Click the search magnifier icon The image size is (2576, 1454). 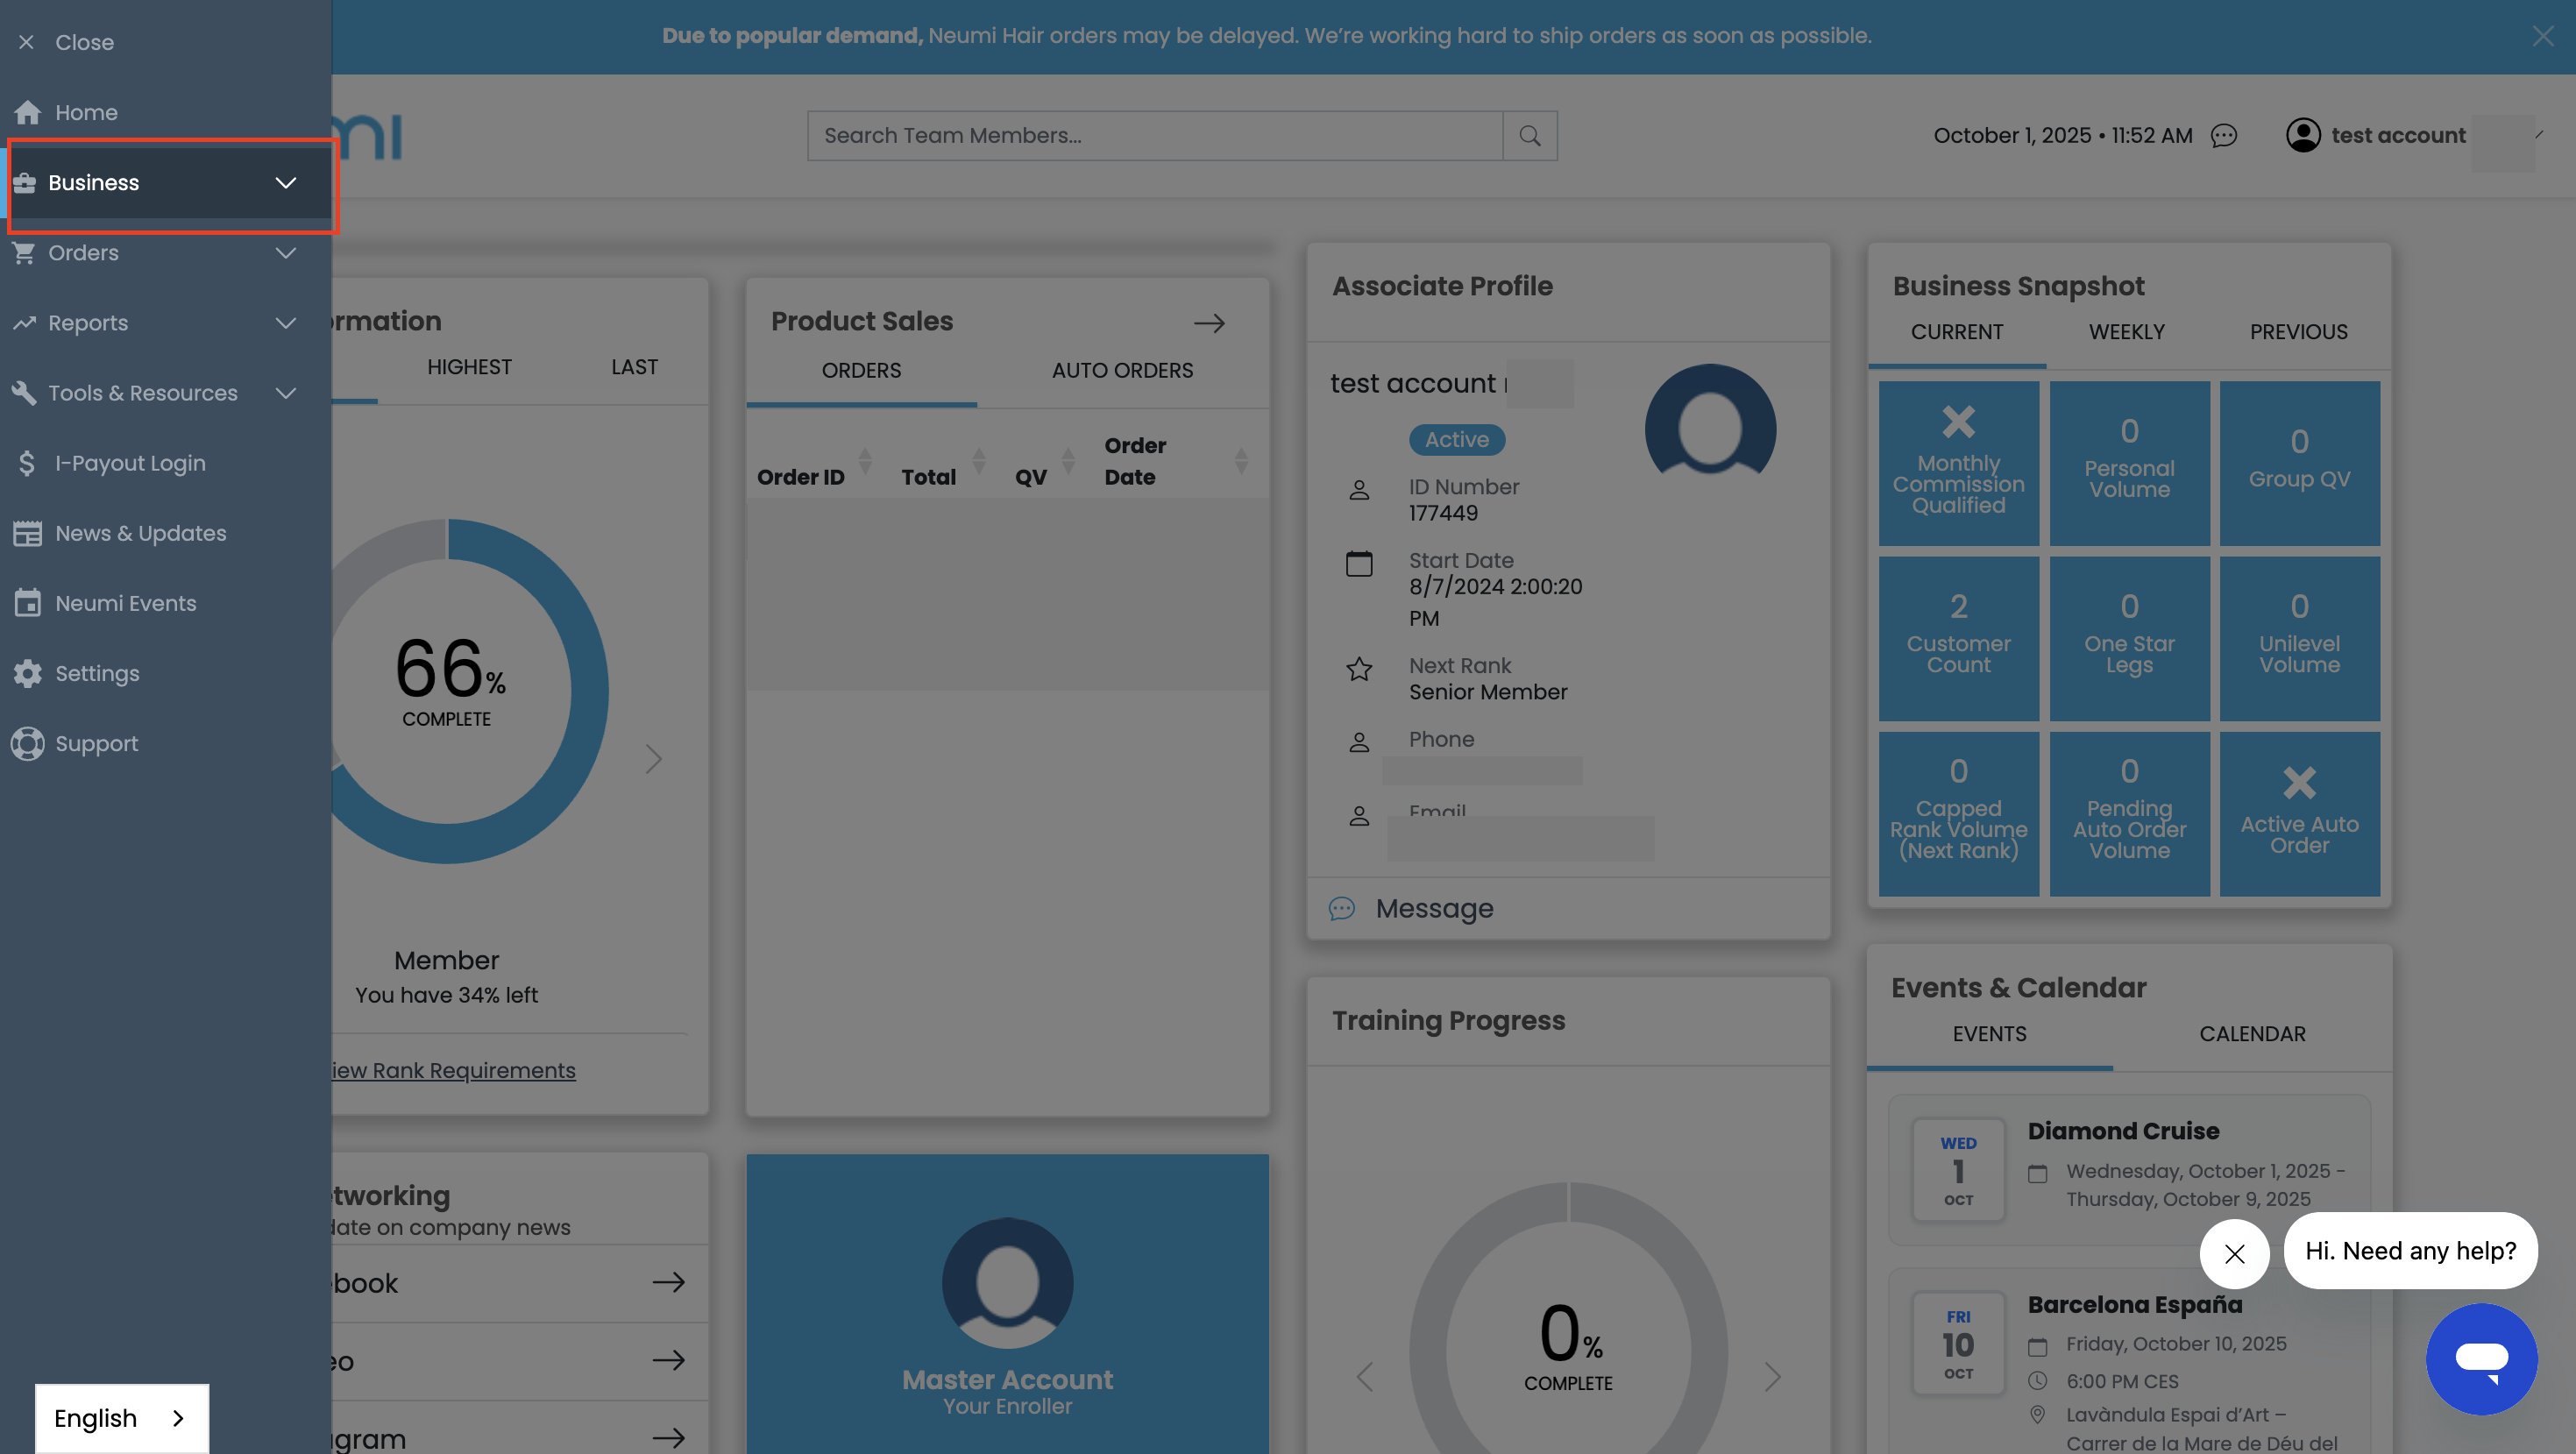pyautogui.click(x=1529, y=135)
